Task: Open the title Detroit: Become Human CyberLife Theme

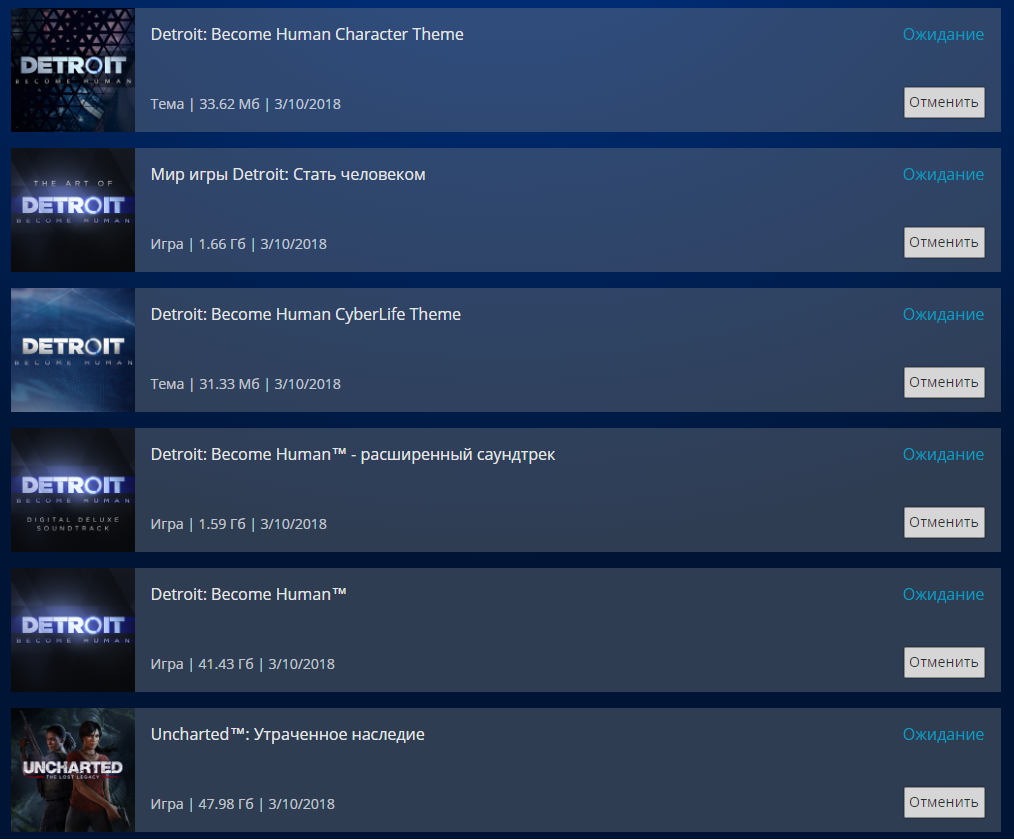Action: (x=306, y=314)
